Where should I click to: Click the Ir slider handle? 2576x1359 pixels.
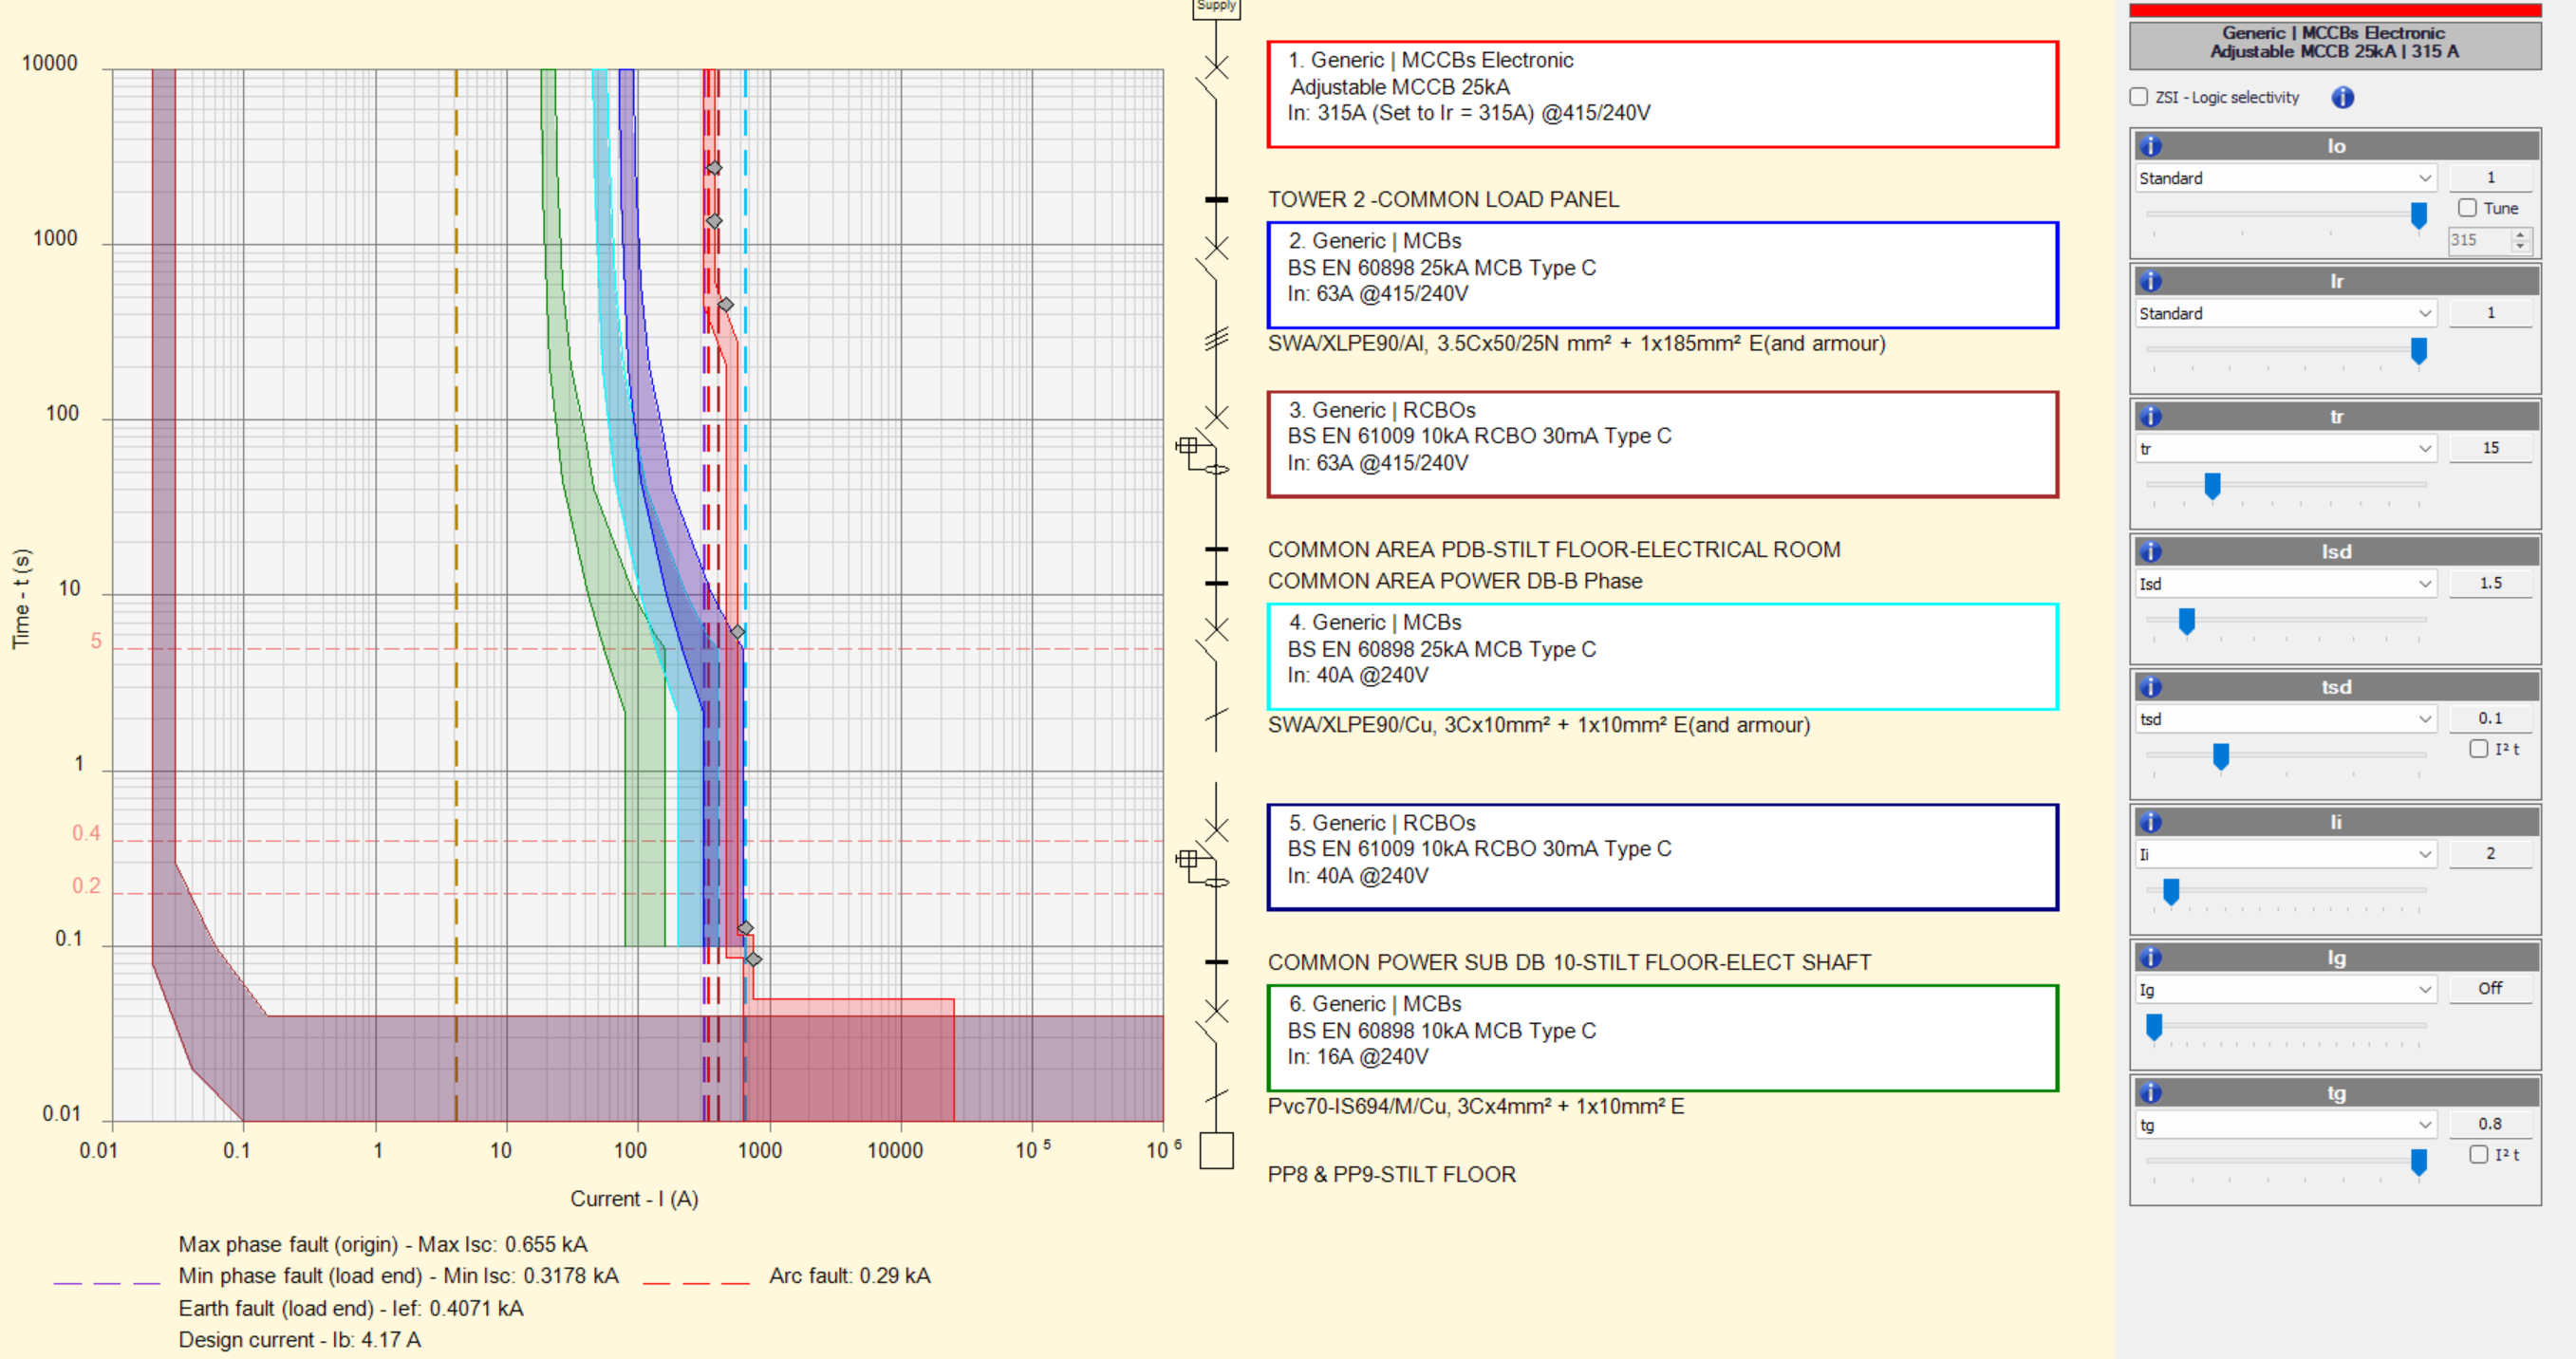(x=2418, y=350)
